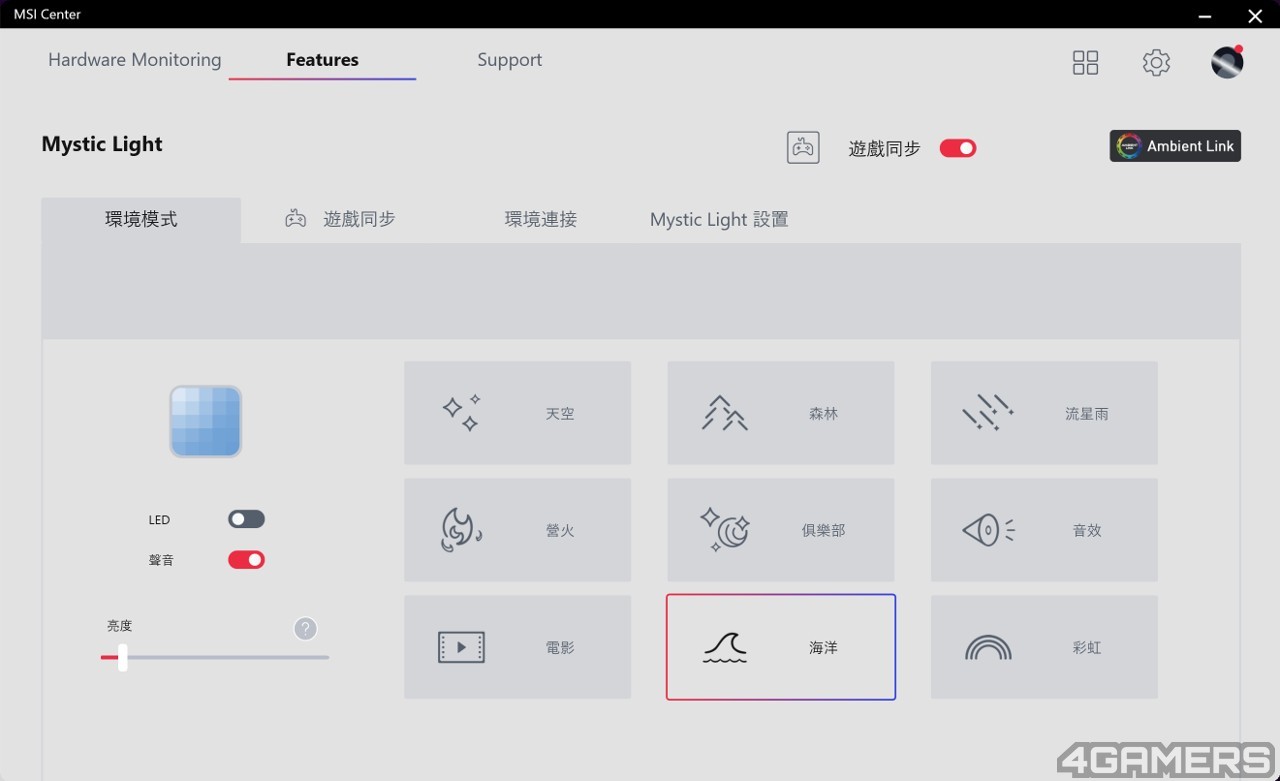This screenshot has height=781, width=1280.
Task: Click the blue pixel color preview swatch
Action: click(x=205, y=421)
